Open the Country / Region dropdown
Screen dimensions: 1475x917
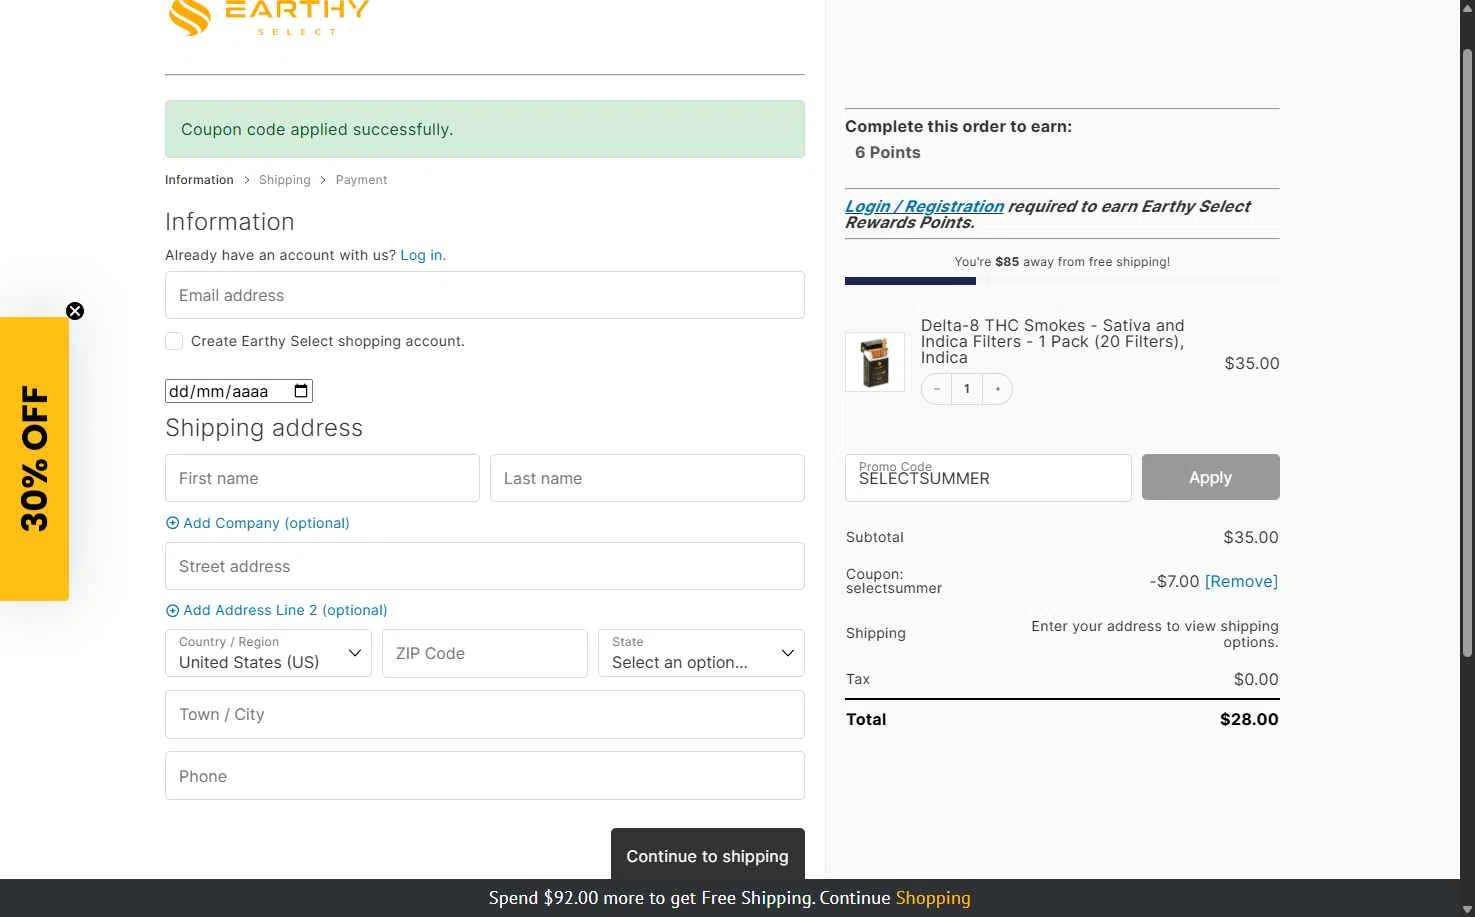pos(268,653)
